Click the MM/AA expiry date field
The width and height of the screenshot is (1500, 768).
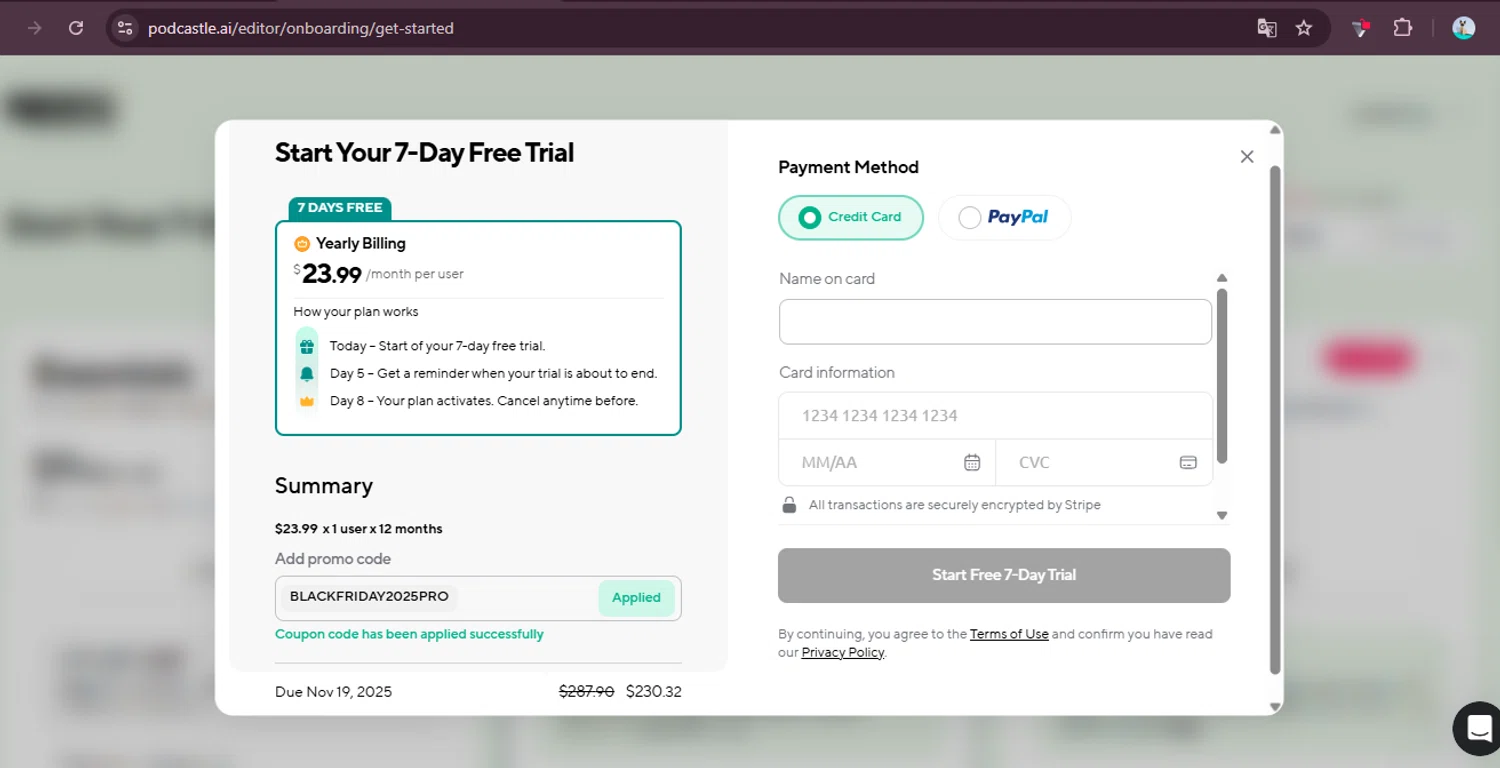tap(887, 462)
